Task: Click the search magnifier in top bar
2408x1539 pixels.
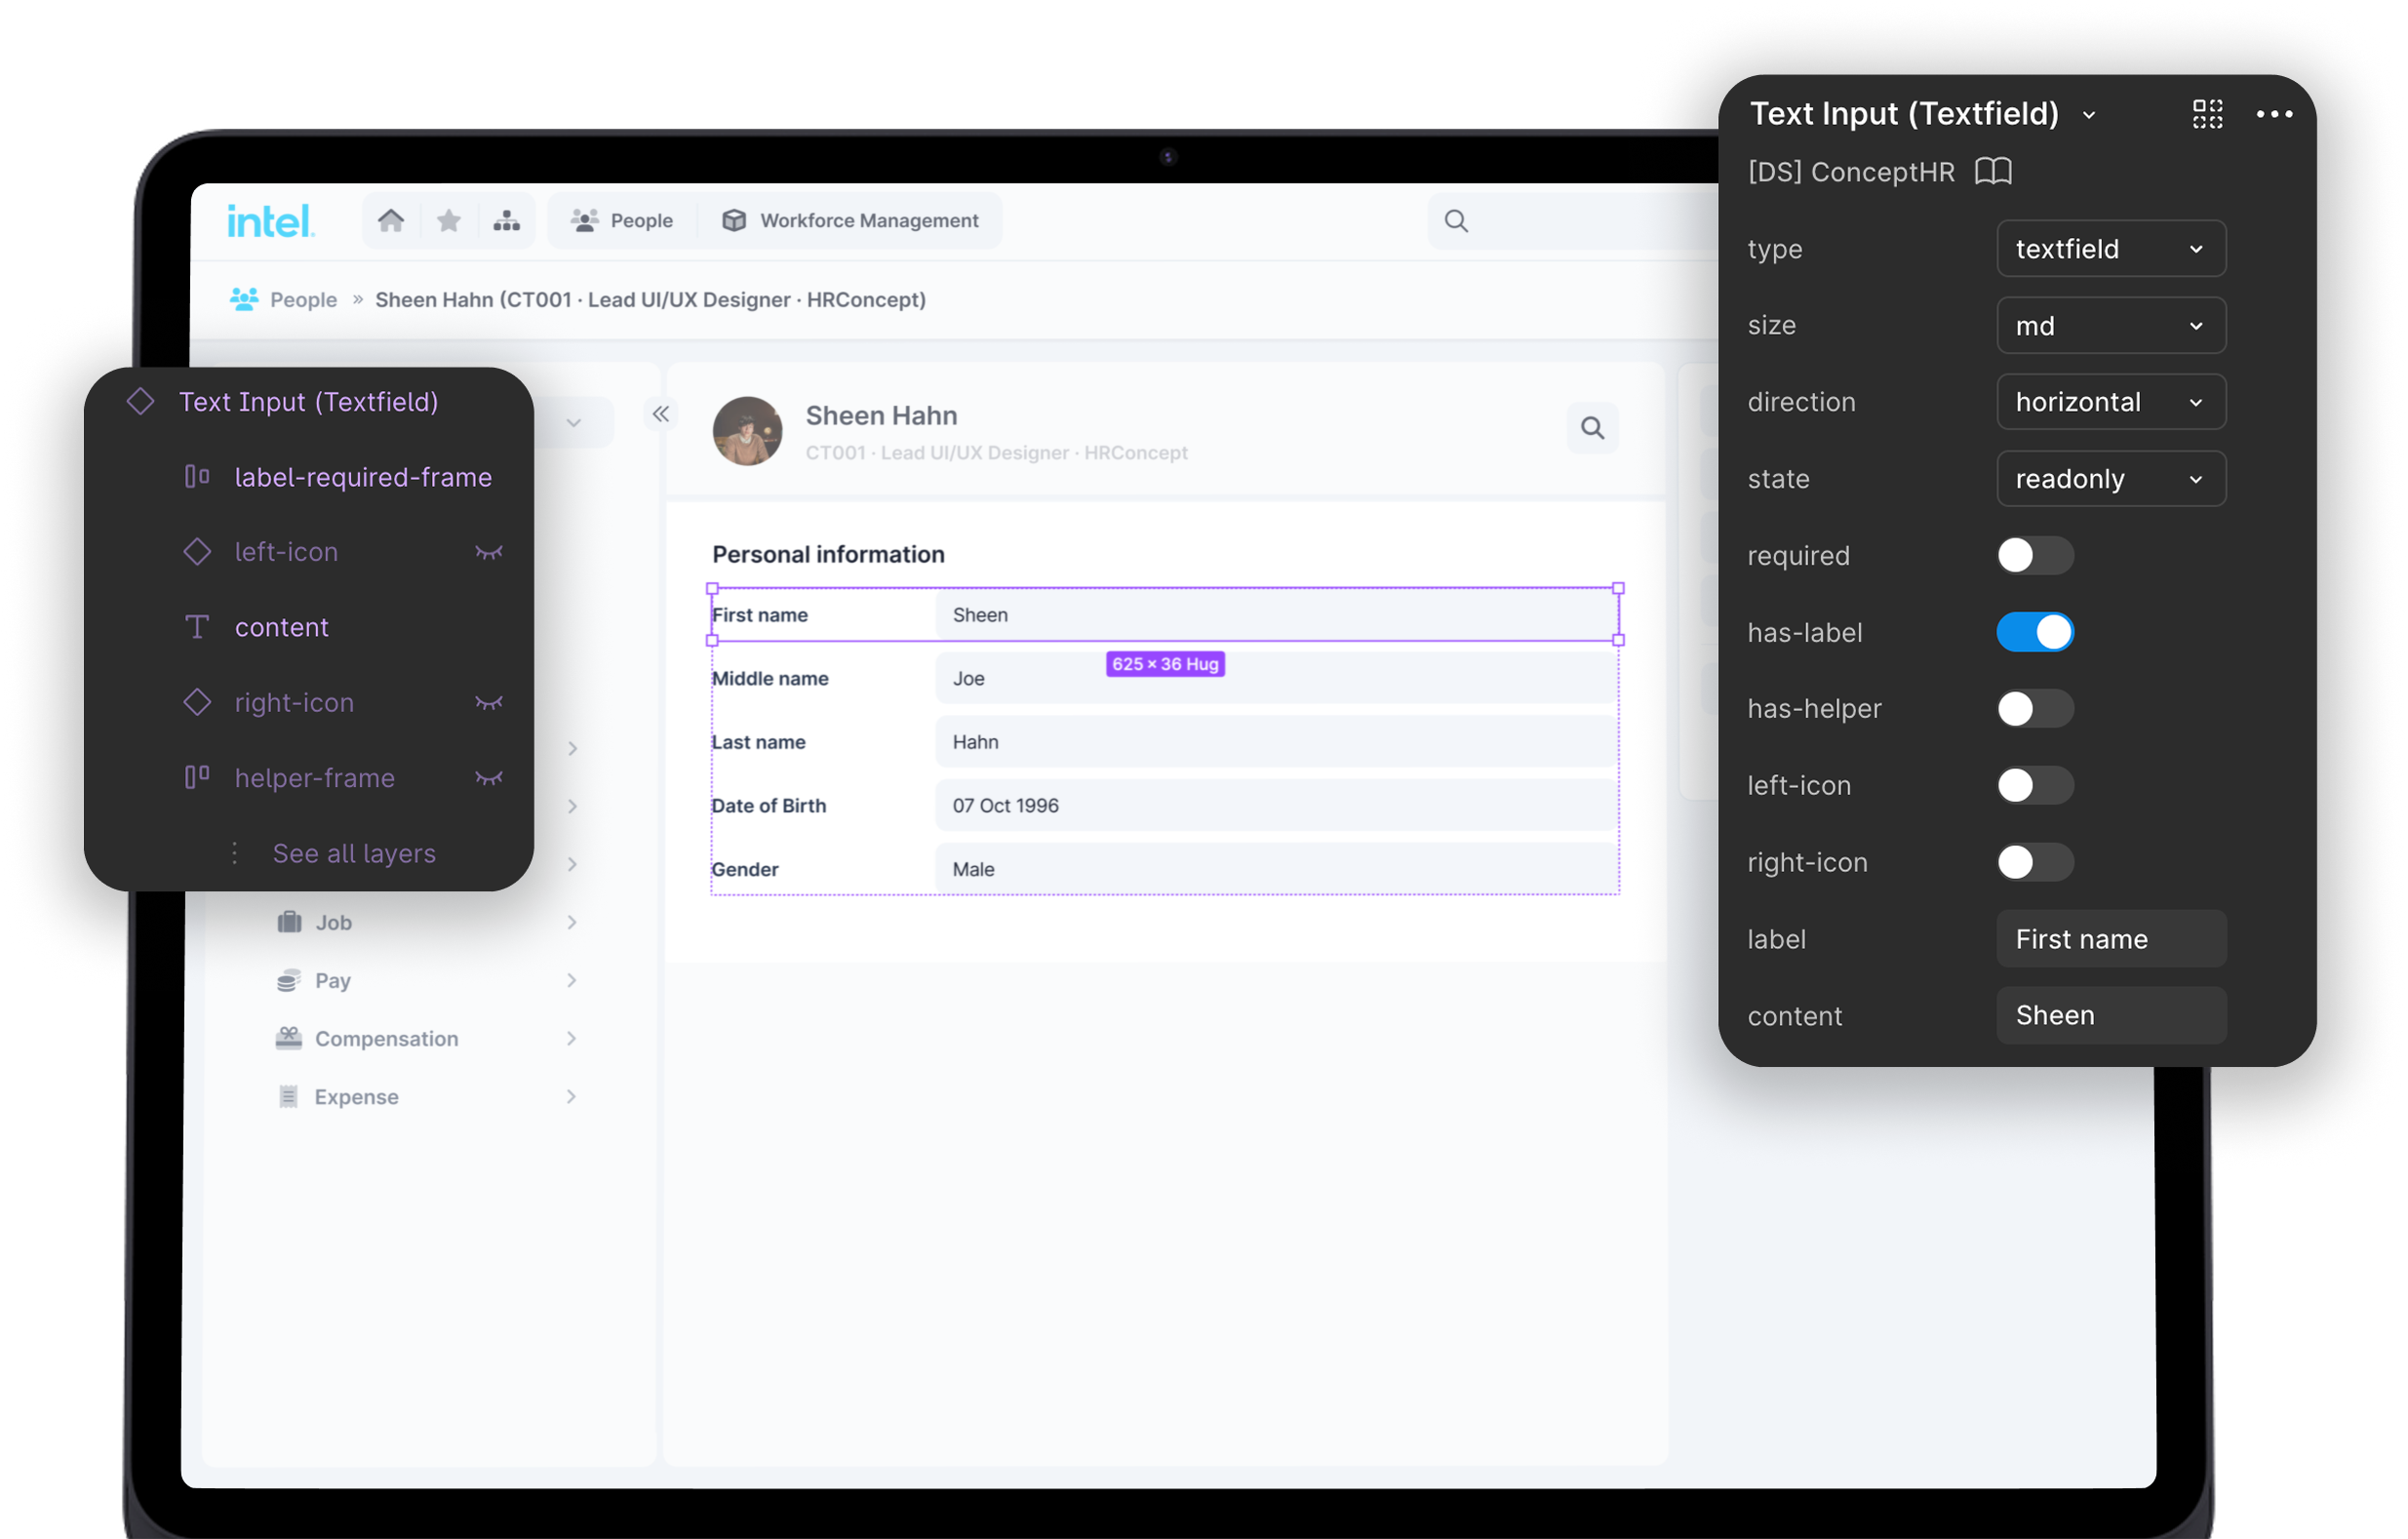Action: 1456,221
